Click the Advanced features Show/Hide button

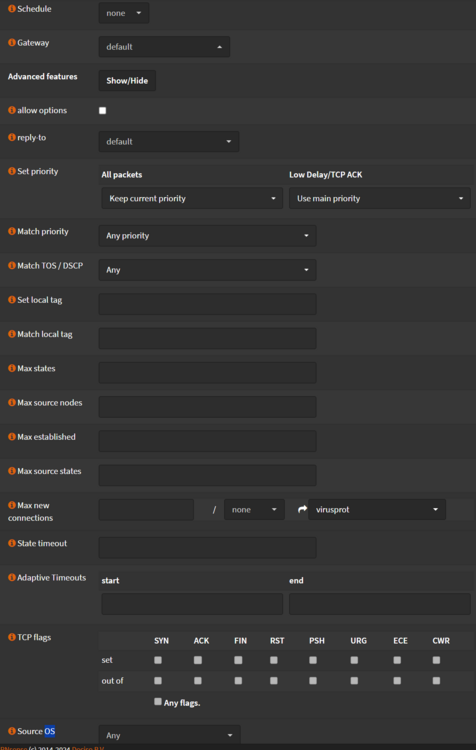pos(127,81)
